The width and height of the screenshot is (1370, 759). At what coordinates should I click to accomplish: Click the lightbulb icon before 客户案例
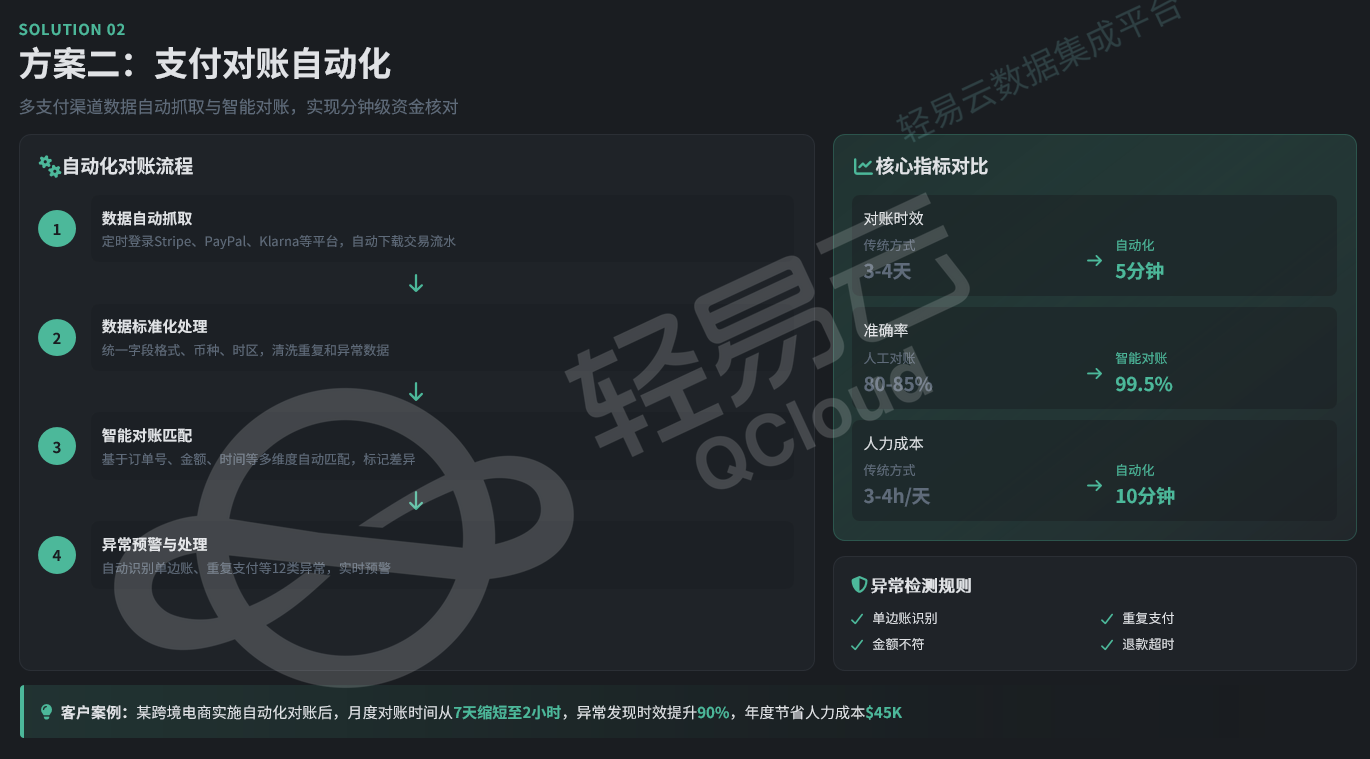(x=46, y=712)
